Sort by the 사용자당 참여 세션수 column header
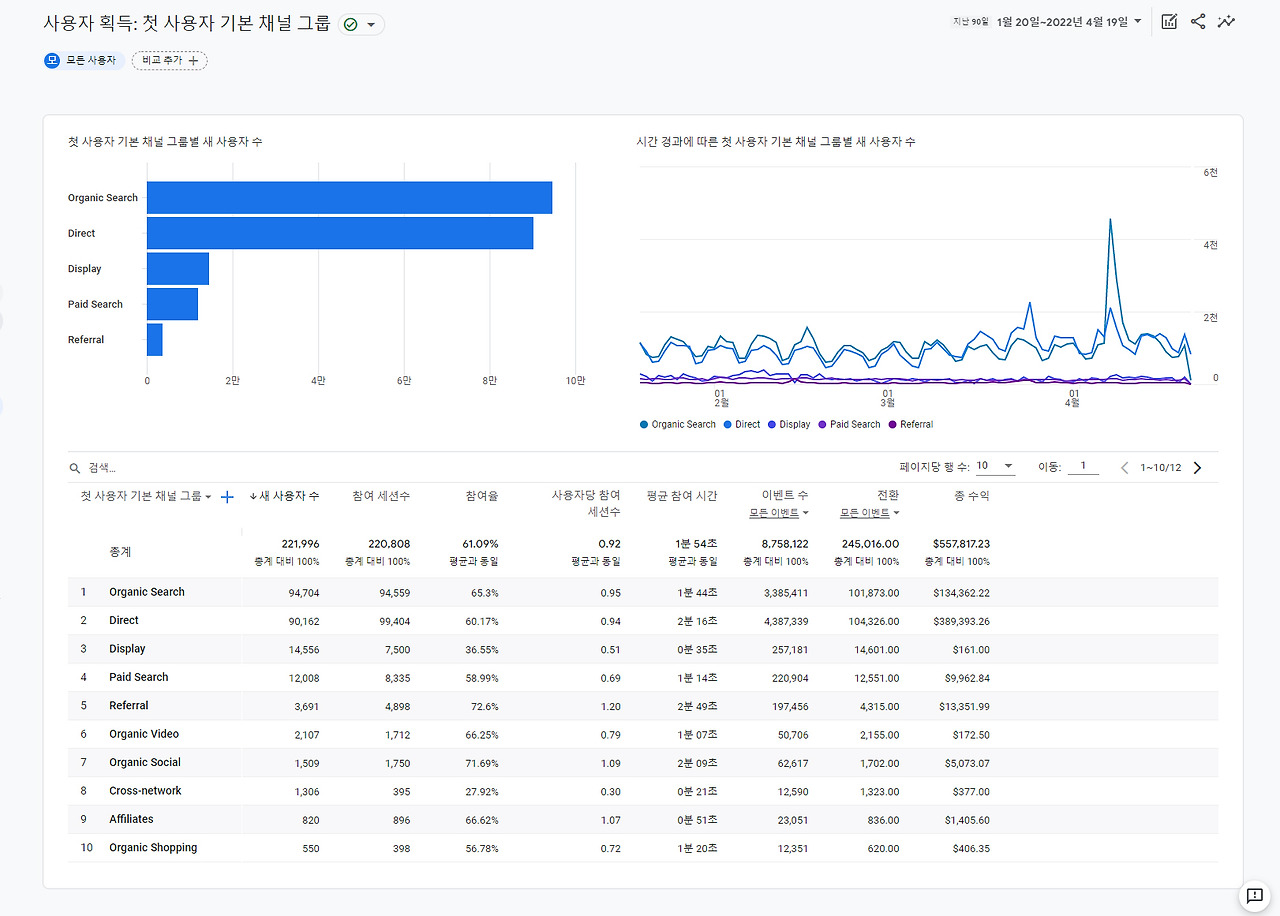 pyautogui.click(x=586, y=504)
